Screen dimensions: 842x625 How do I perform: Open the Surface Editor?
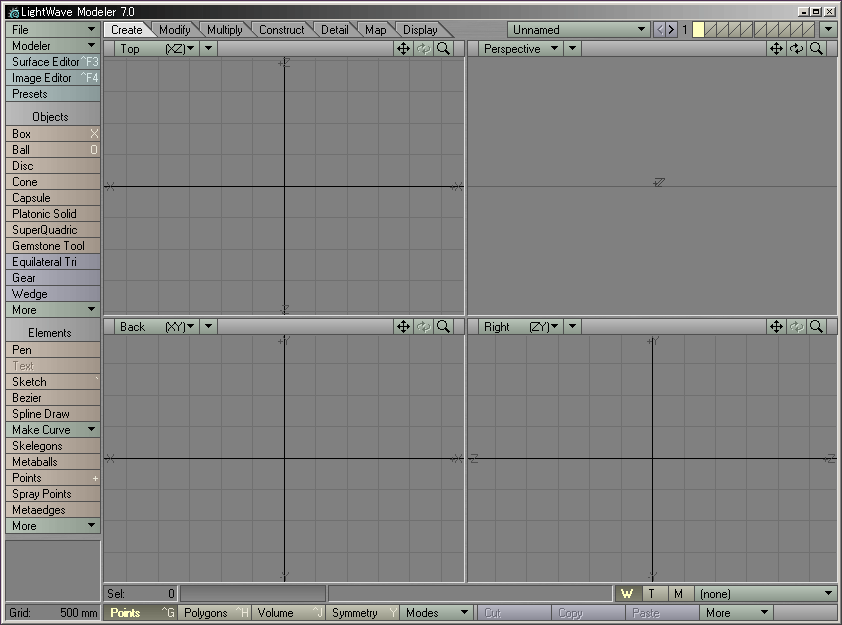pyautogui.click(x=45, y=61)
